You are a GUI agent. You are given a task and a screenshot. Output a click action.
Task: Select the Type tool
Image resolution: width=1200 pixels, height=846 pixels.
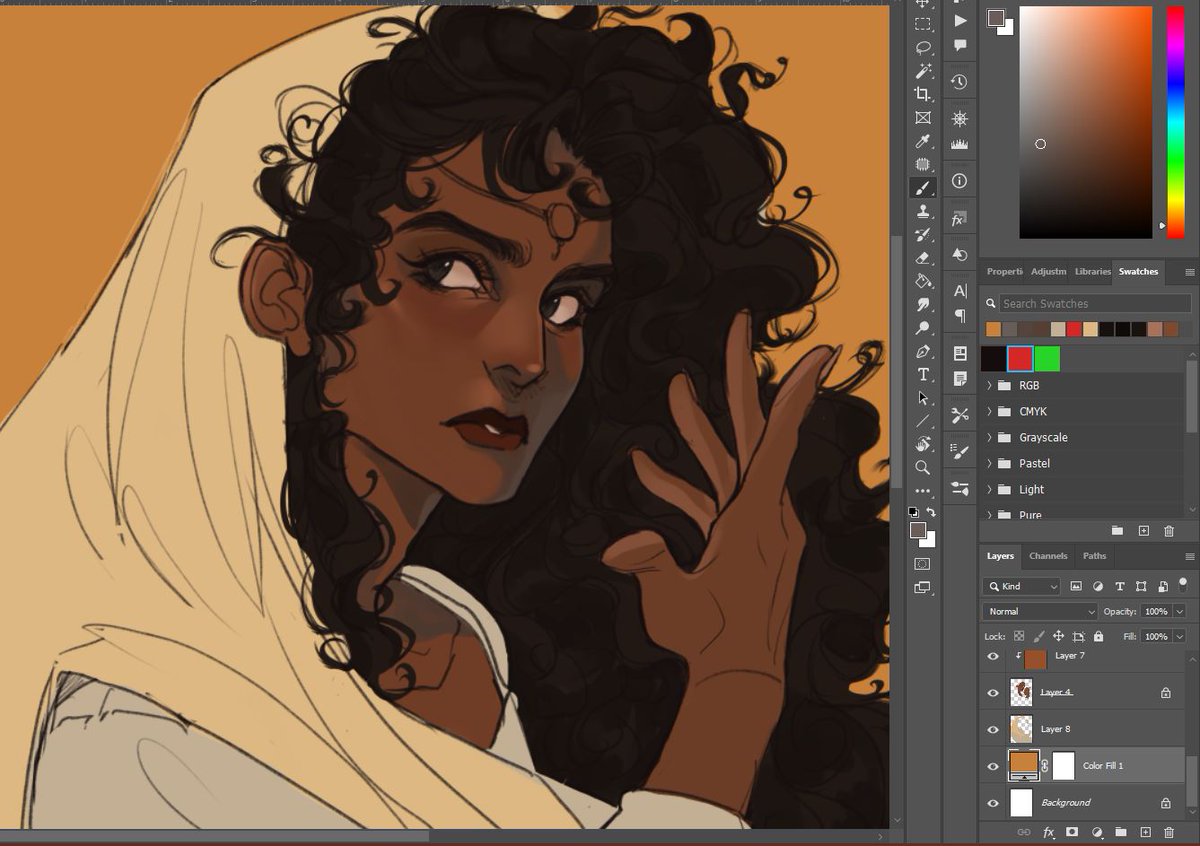923,375
